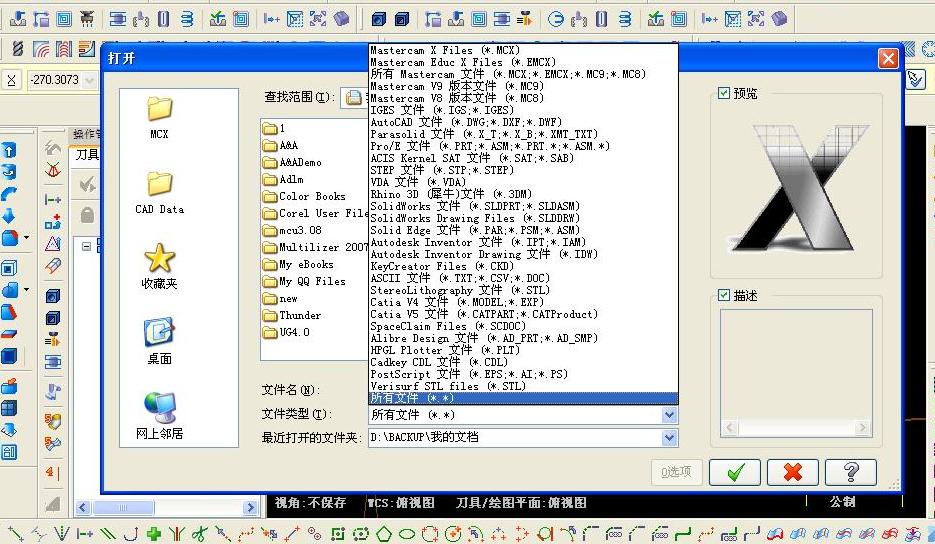Open the 最近打开的文件夹 recent folders dropdown

click(x=669, y=438)
